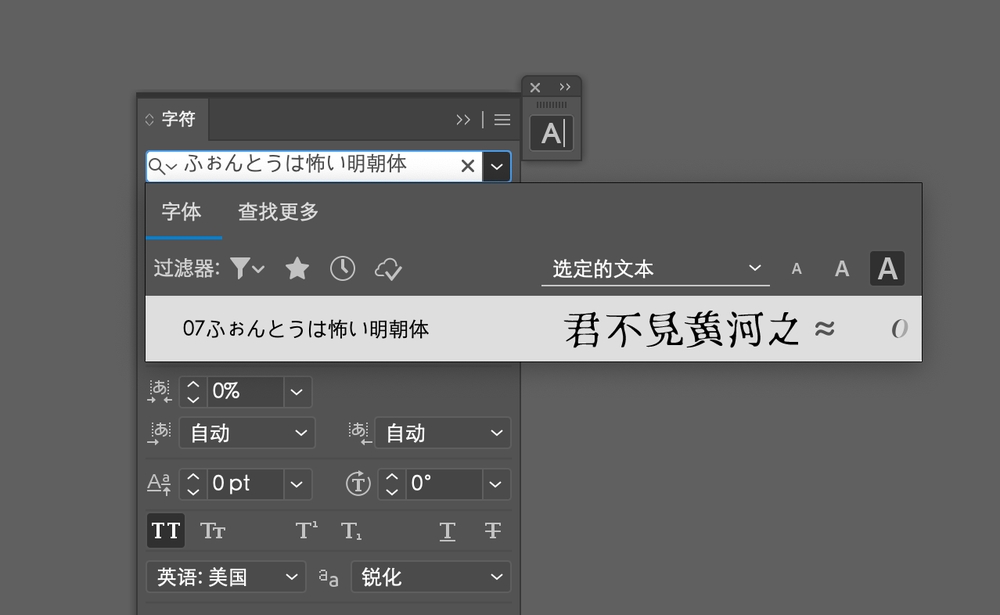Click character rotation T icon
Viewport: 1000px width, 615px height.
pyautogui.click(x=358, y=484)
